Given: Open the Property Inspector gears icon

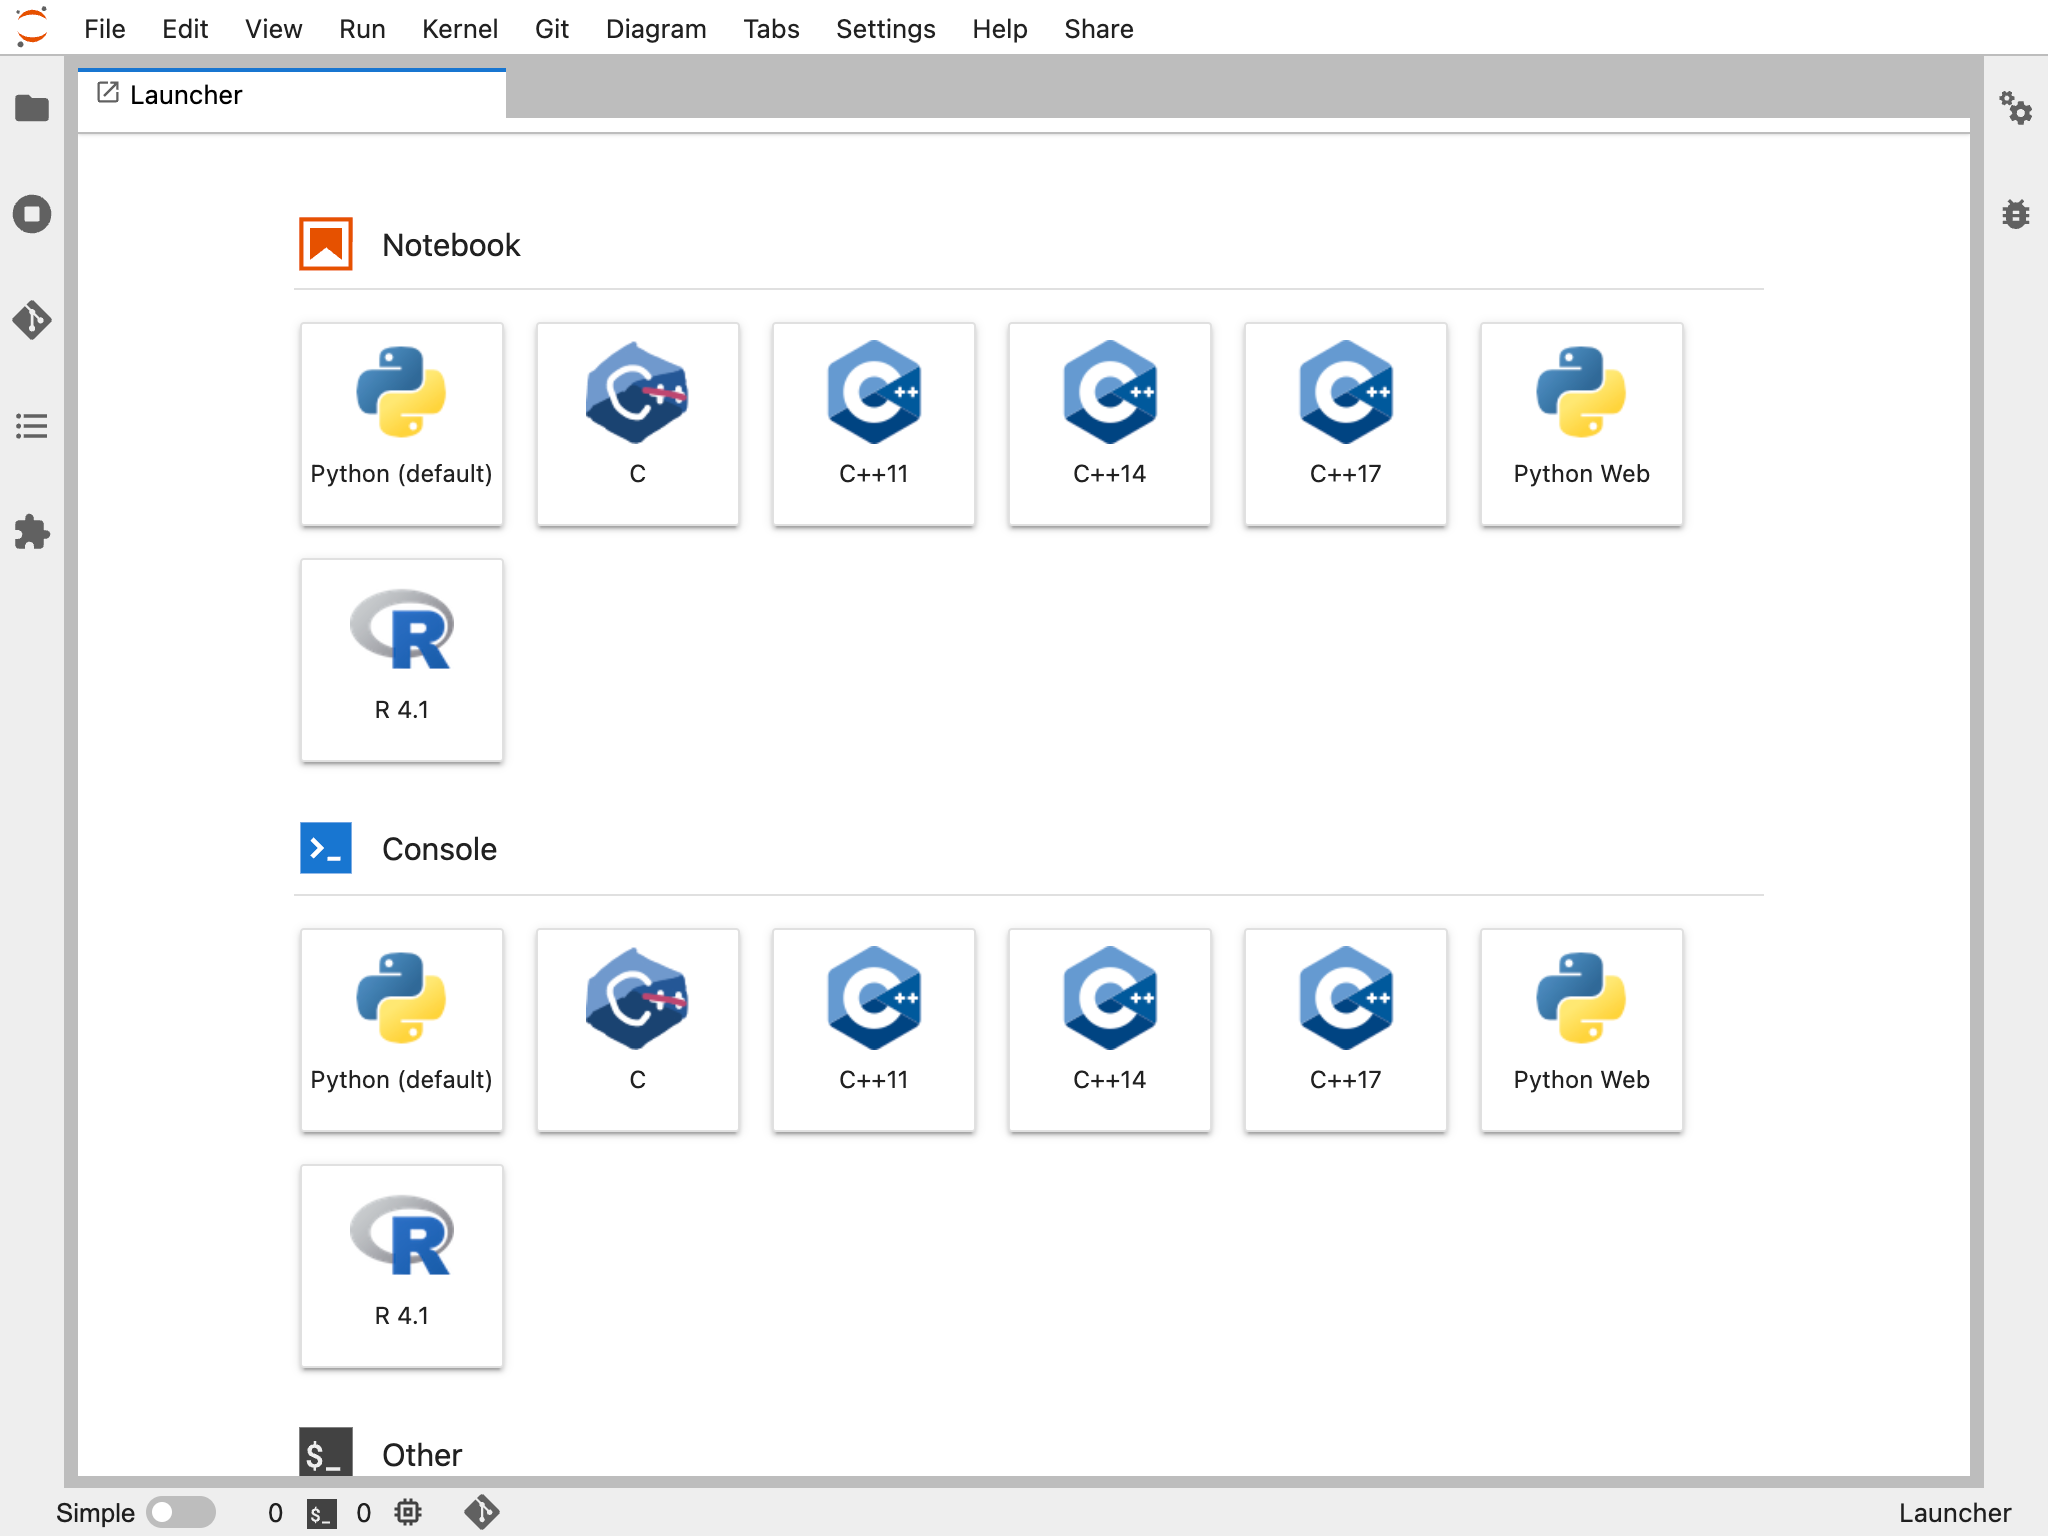Looking at the screenshot, I should [2016, 108].
